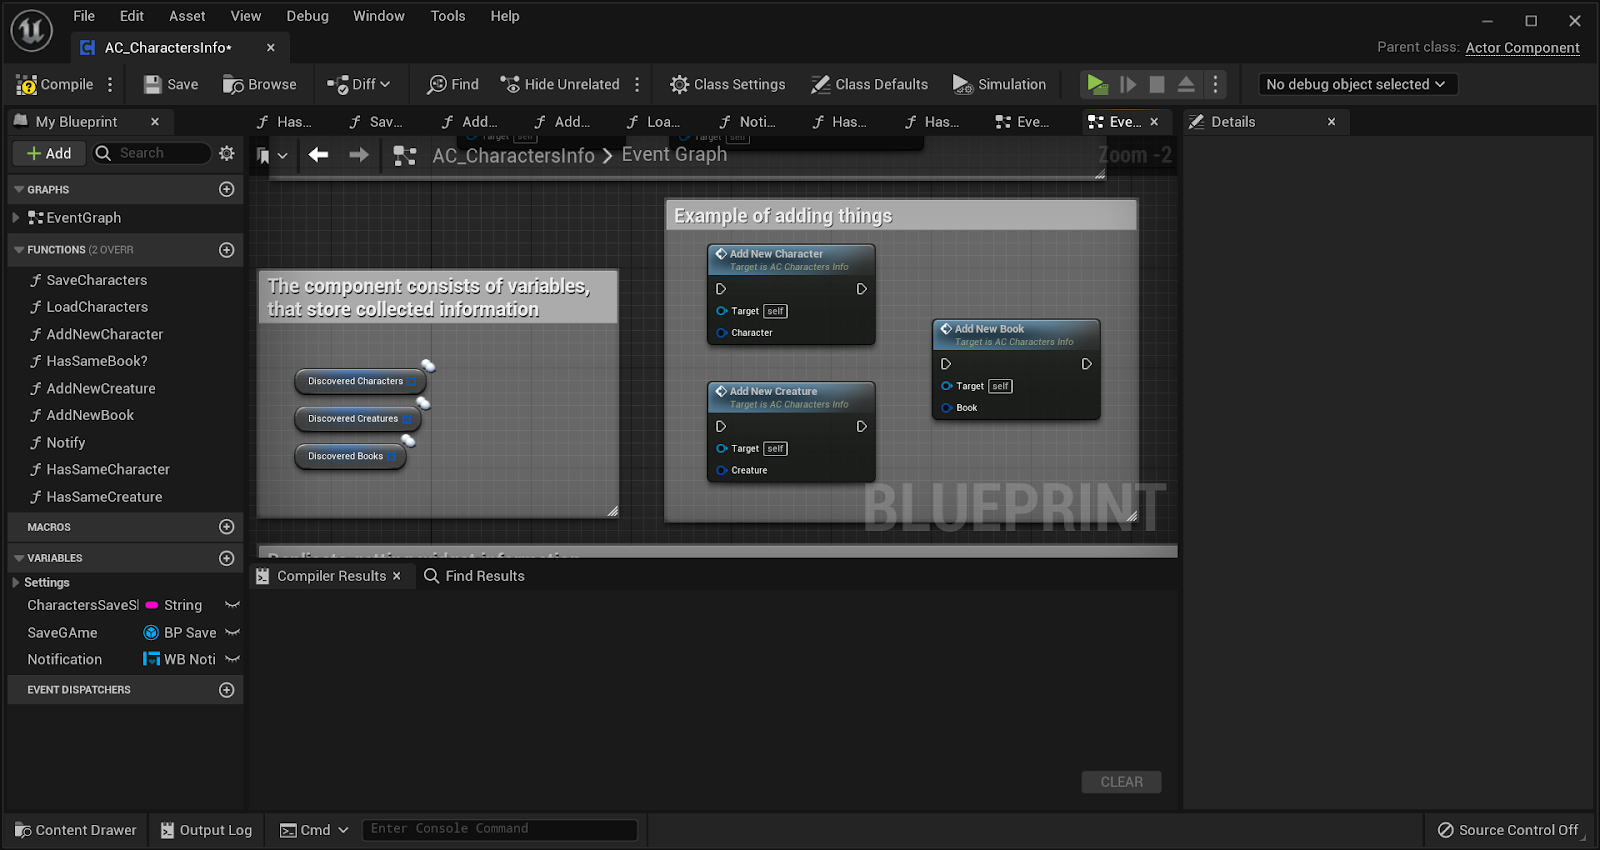1600x850 pixels.
Task: Open the Tools menu
Action: pyautogui.click(x=448, y=16)
